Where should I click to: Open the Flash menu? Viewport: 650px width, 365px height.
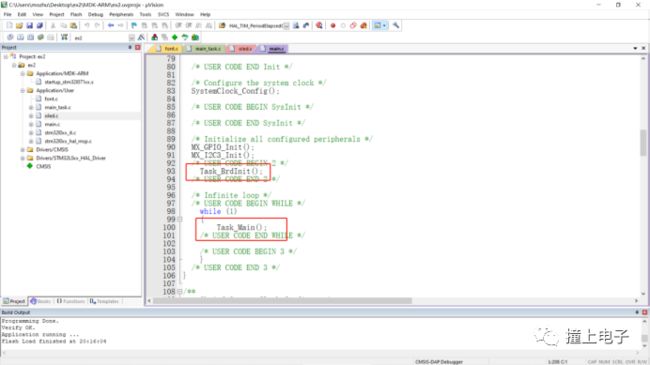click(76, 15)
